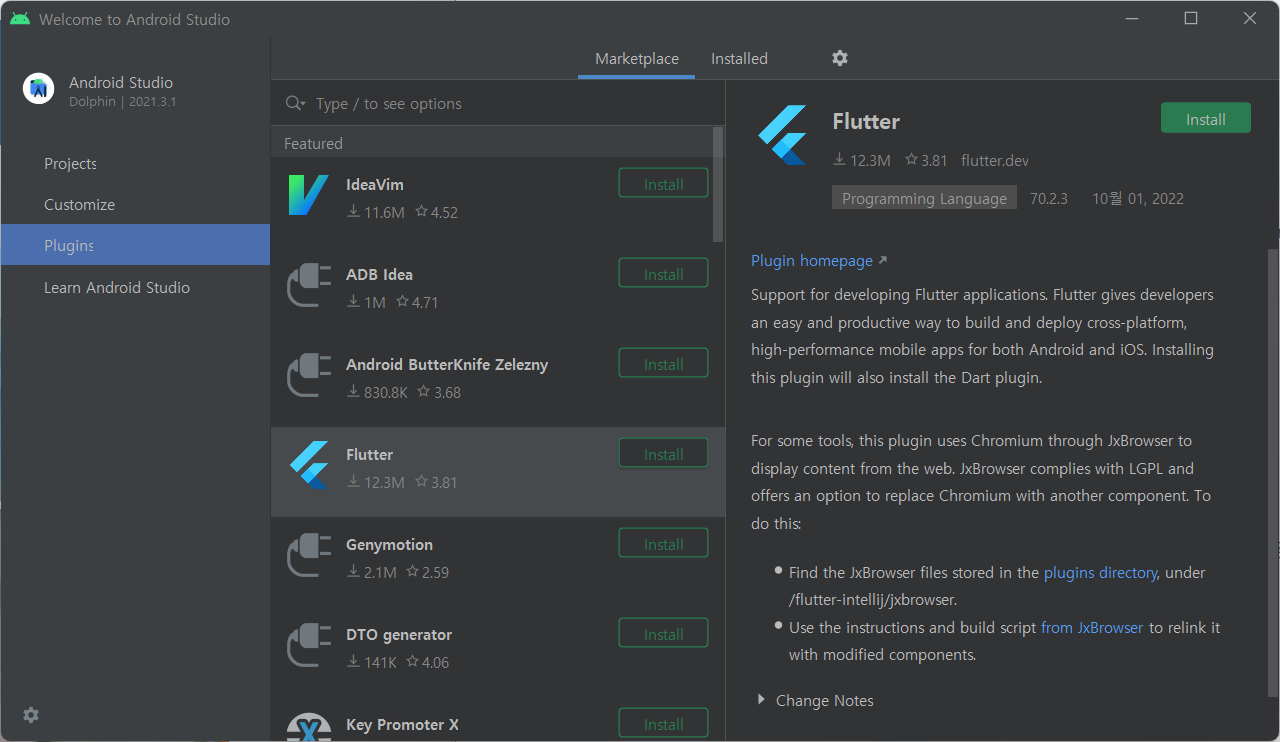This screenshot has height=742, width=1280.
Task: Click the Flutter title in details pane
Action: (x=866, y=121)
